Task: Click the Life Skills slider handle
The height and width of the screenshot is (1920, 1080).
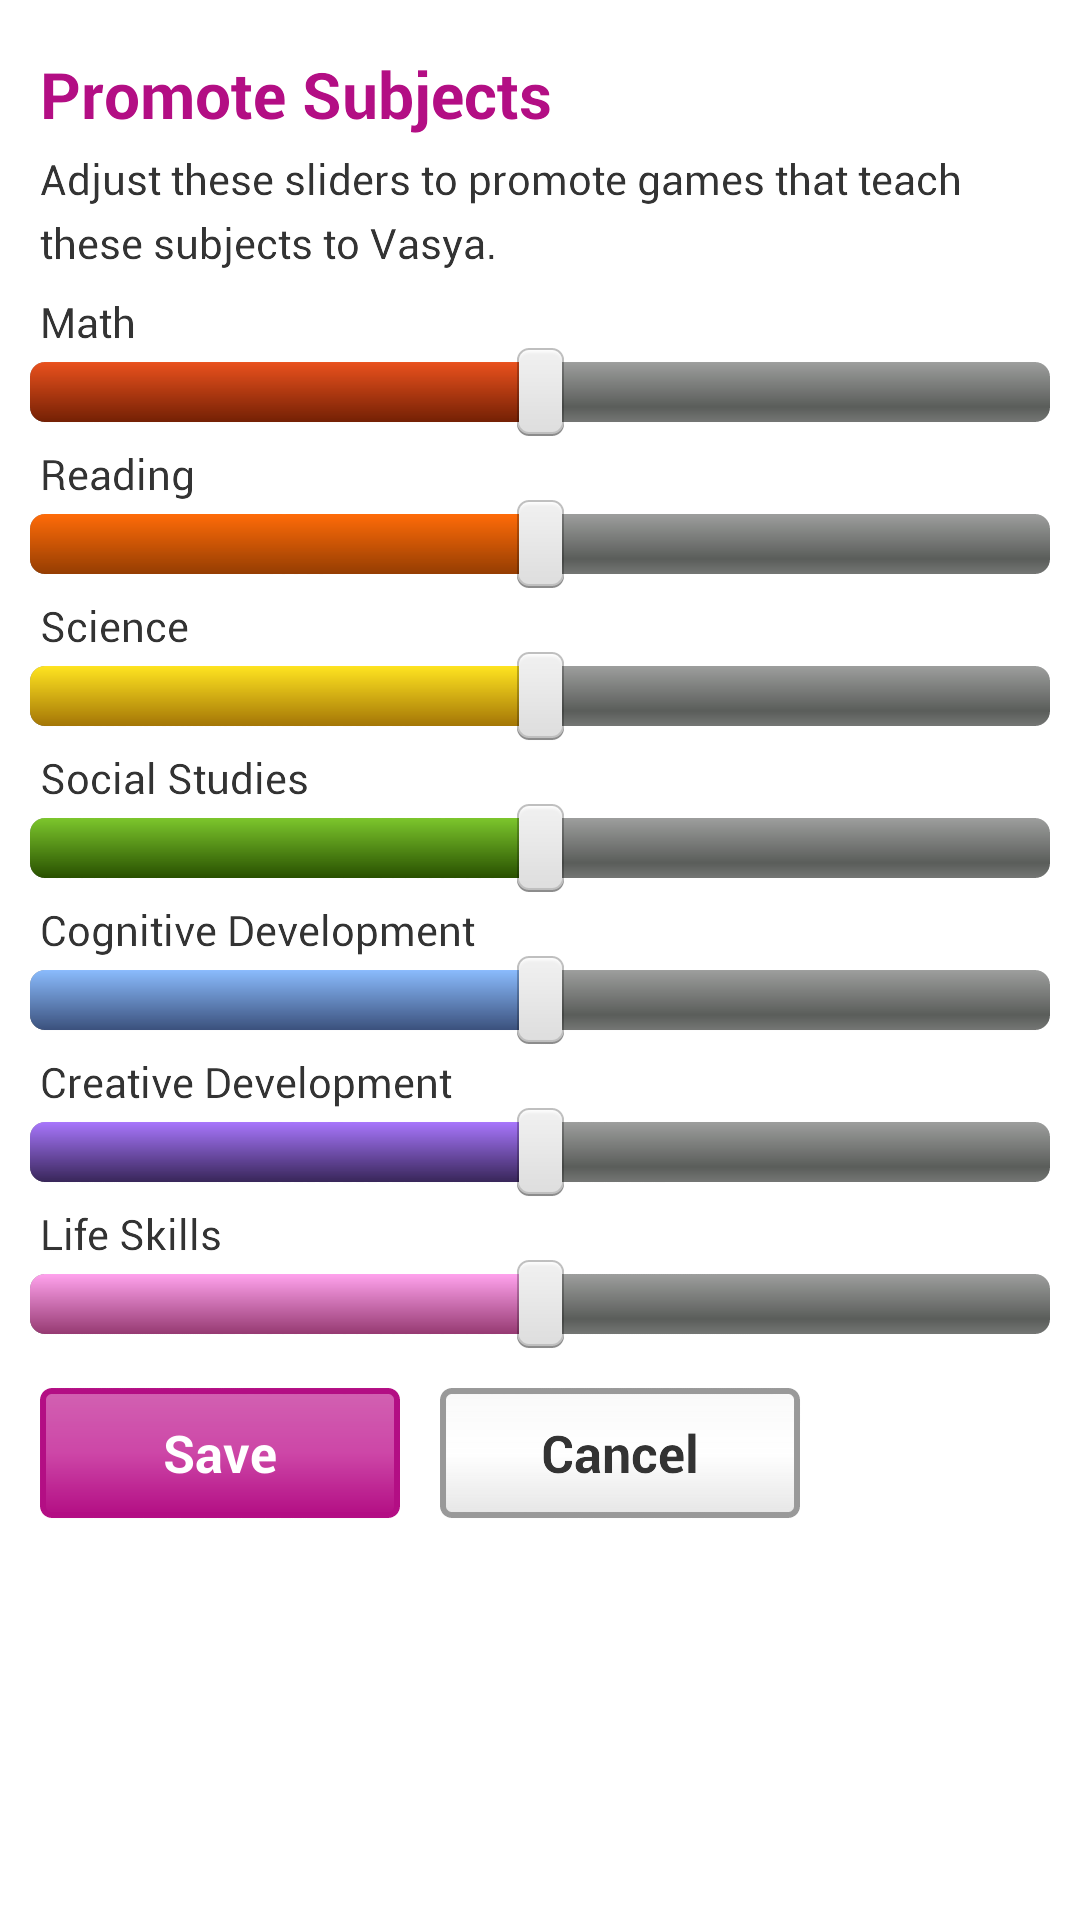Action: [540, 1304]
